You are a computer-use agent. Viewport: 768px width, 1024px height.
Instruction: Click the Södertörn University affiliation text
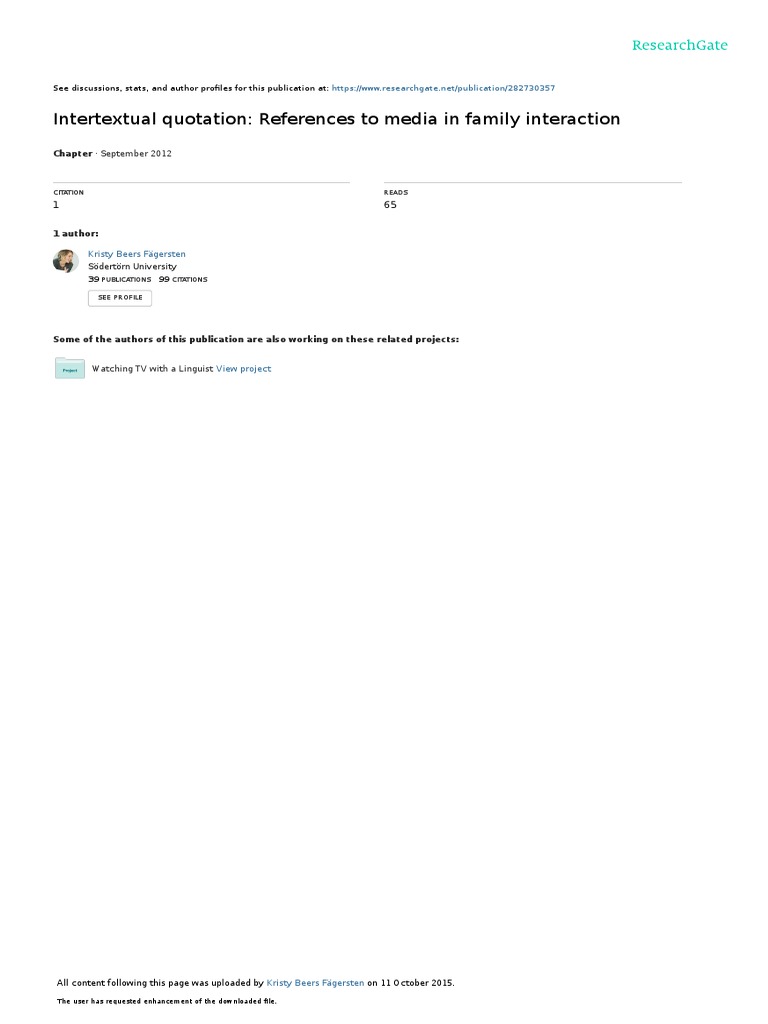[133, 266]
